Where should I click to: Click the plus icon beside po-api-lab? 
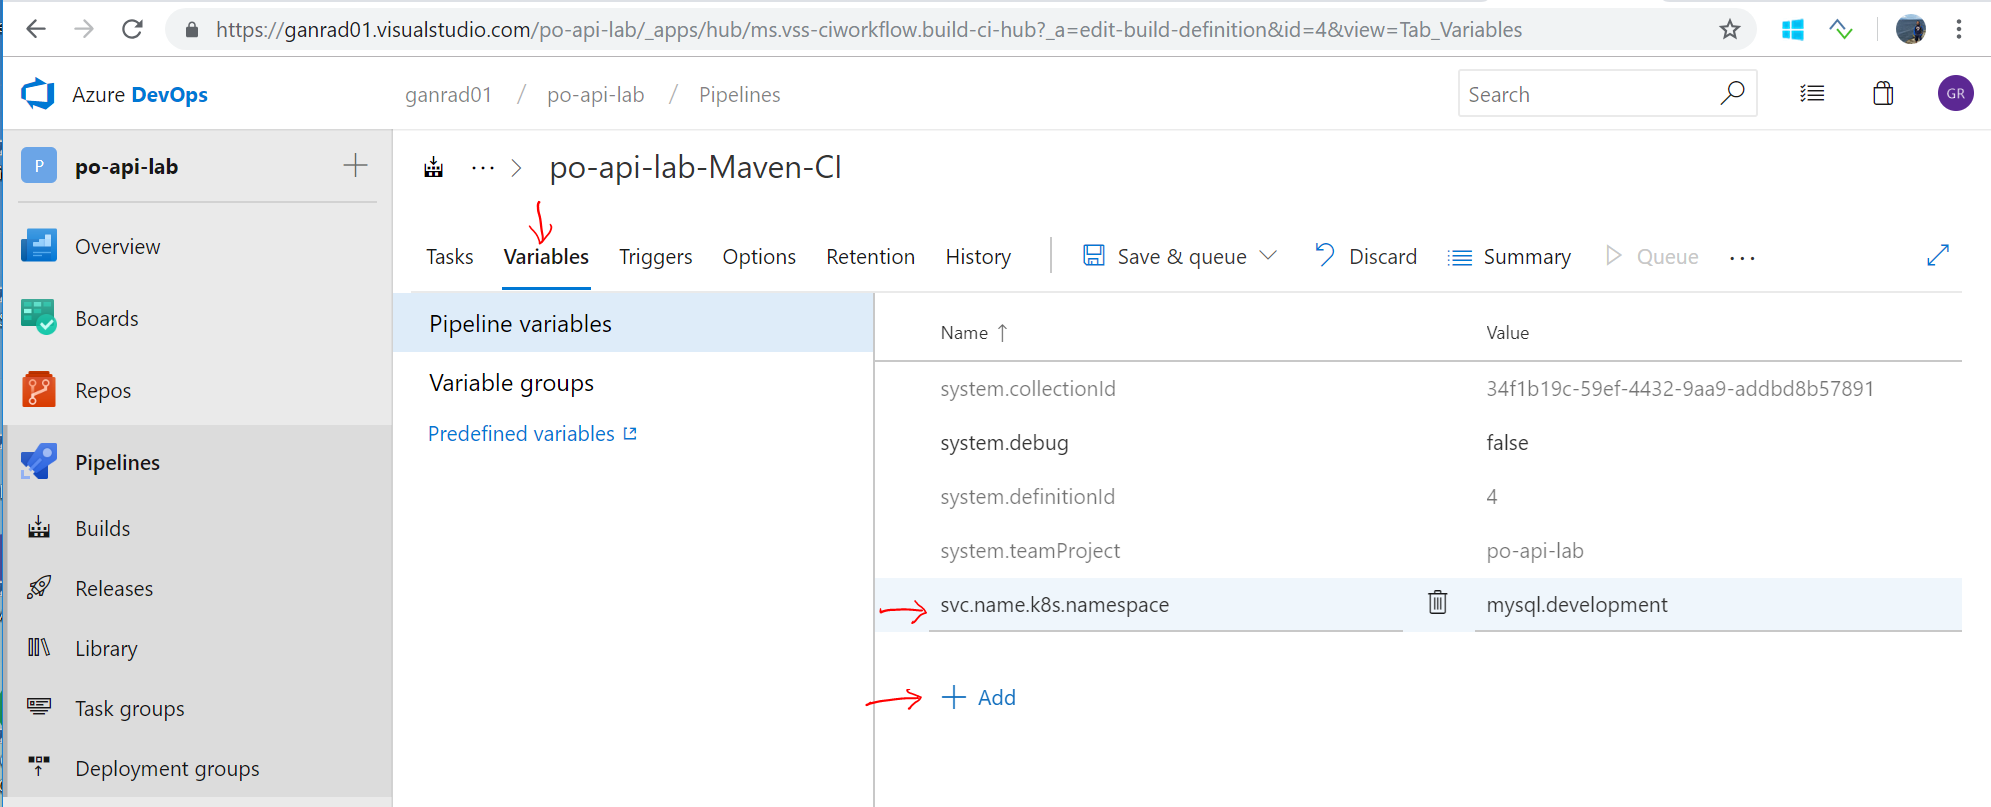(x=355, y=165)
